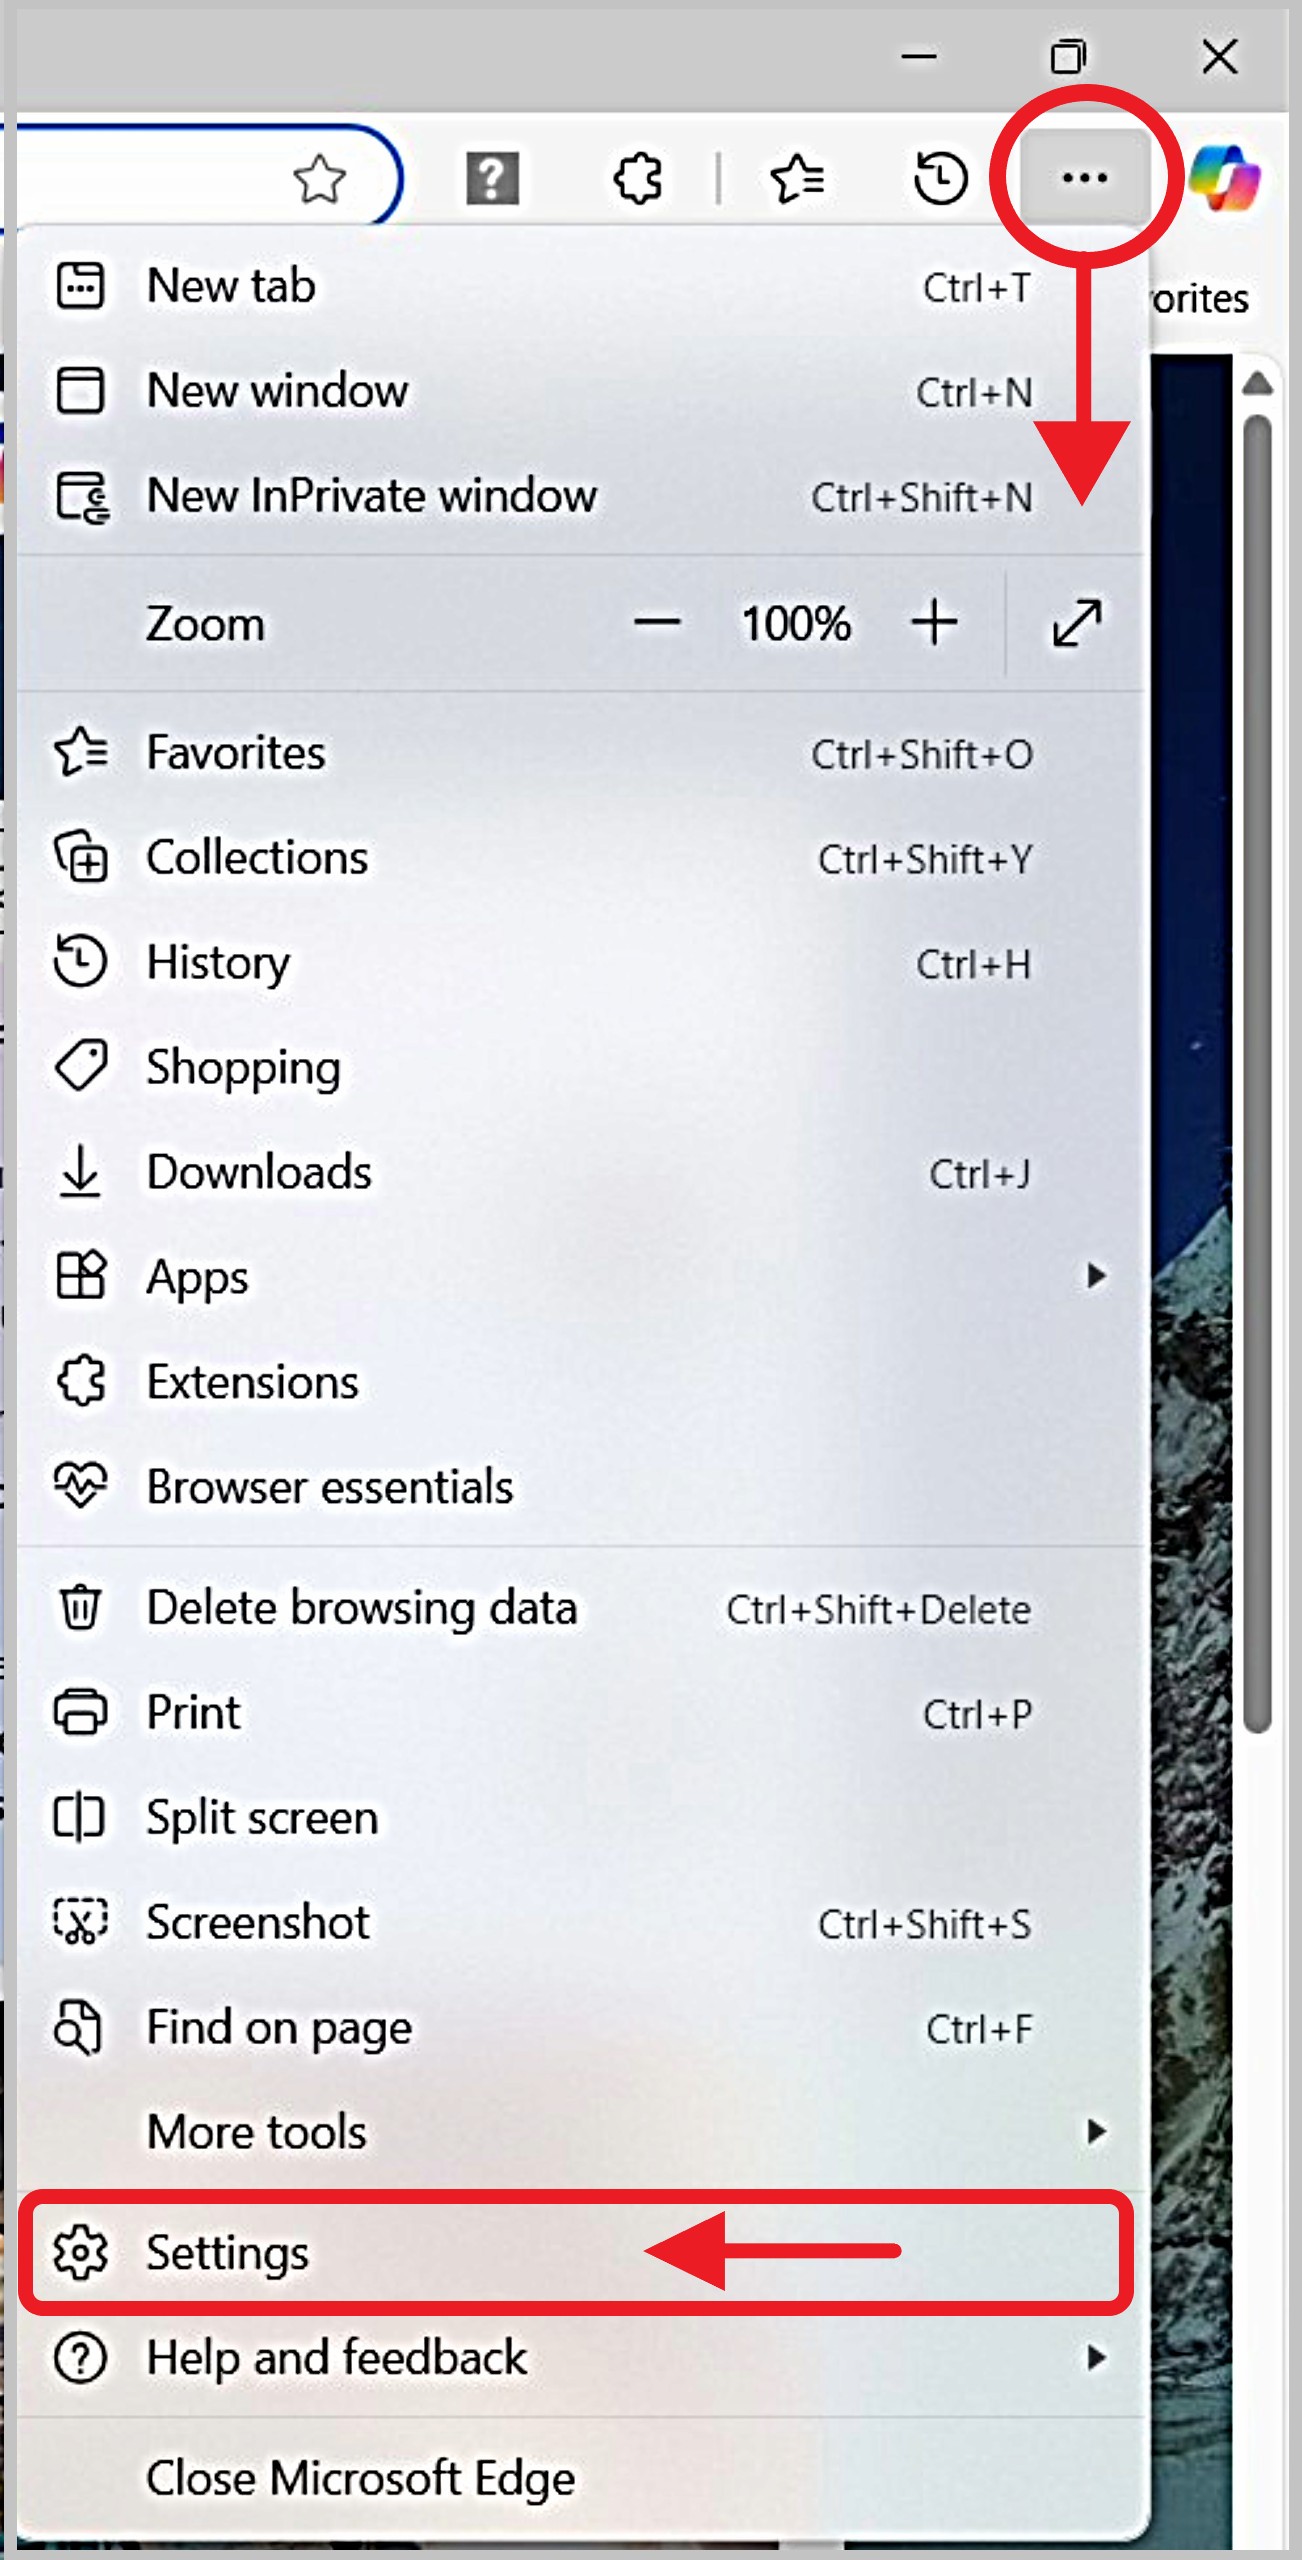The width and height of the screenshot is (1302, 2560).
Task: Click the Favorites list toolbar icon
Action: [797, 178]
